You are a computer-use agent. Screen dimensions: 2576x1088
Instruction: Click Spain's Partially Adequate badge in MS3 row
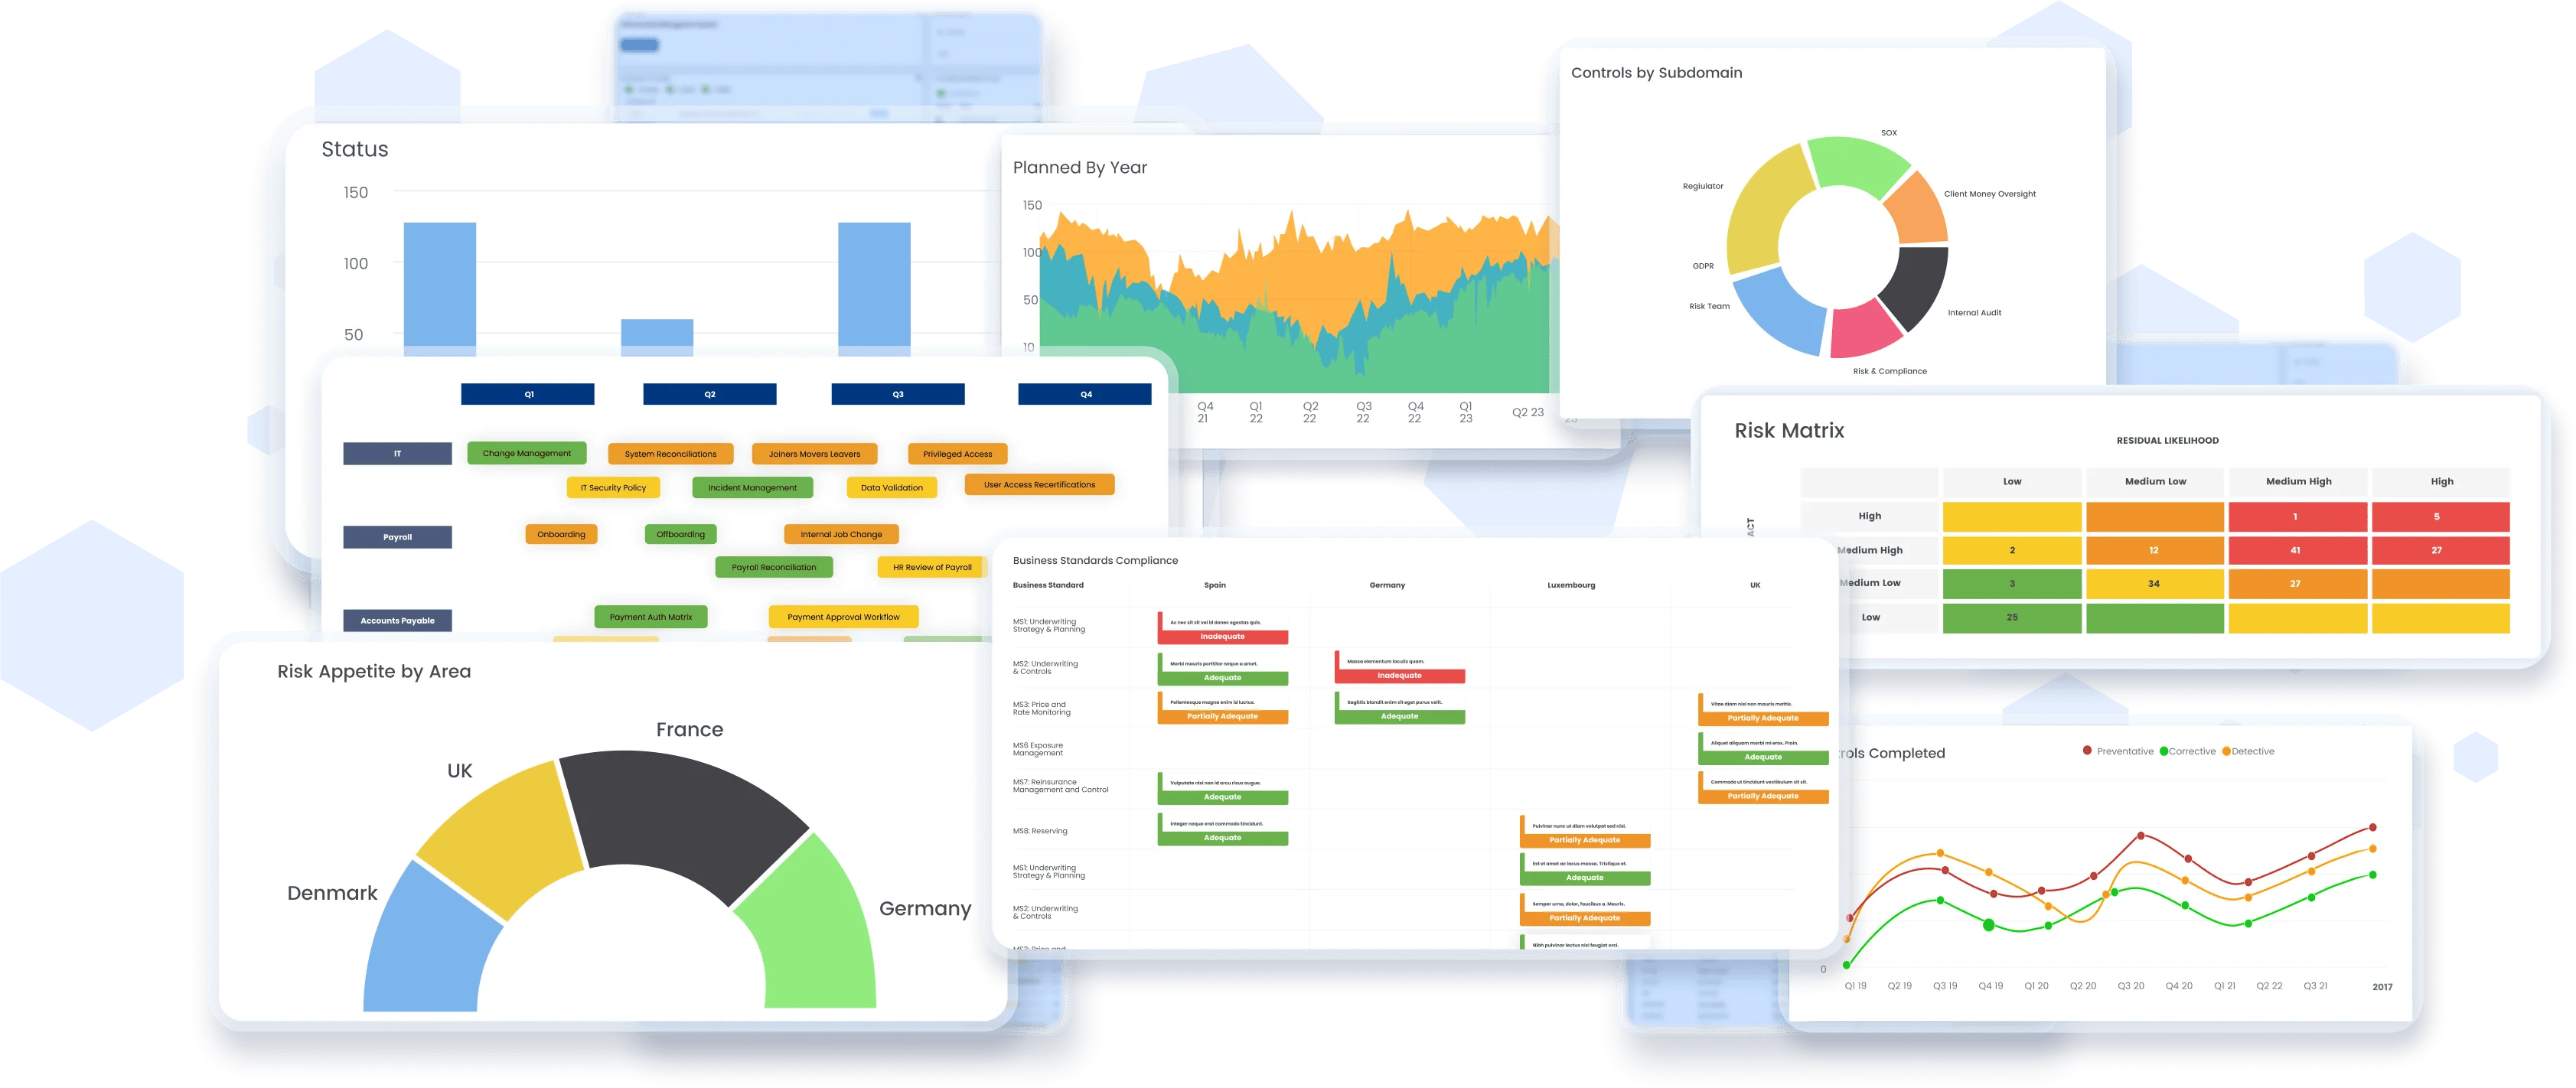coord(1222,717)
